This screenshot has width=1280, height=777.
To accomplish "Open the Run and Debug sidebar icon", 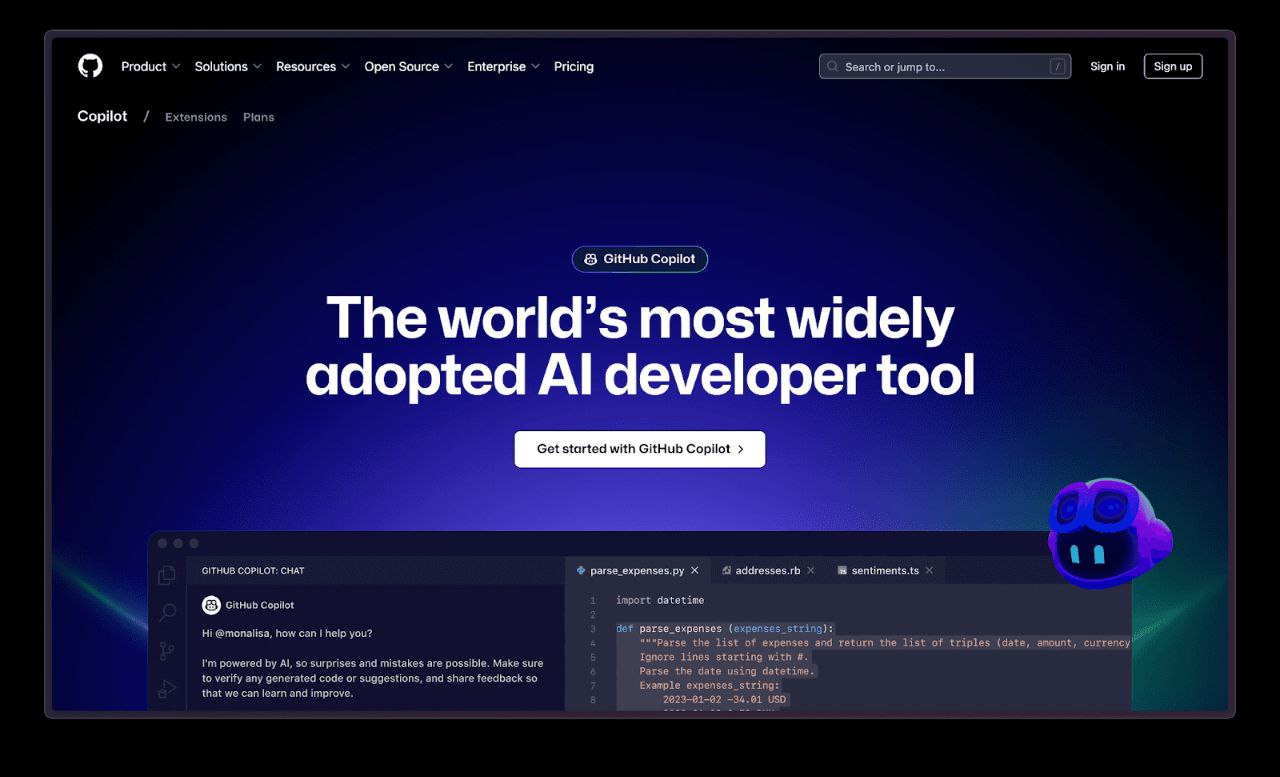I will [167, 688].
